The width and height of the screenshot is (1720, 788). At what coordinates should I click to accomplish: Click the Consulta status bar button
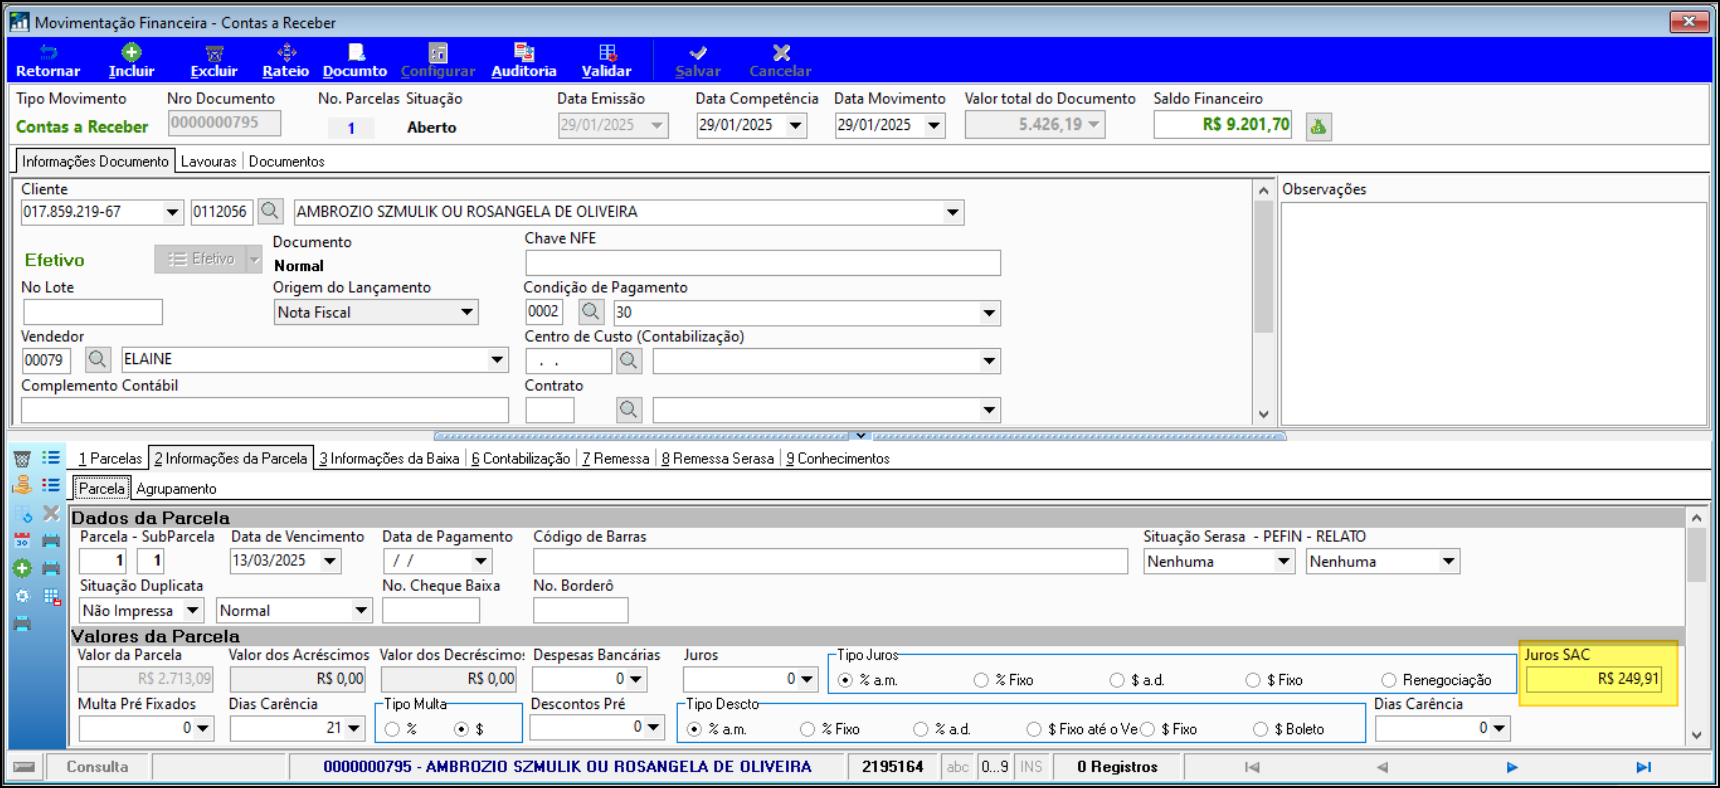(97, 767)
